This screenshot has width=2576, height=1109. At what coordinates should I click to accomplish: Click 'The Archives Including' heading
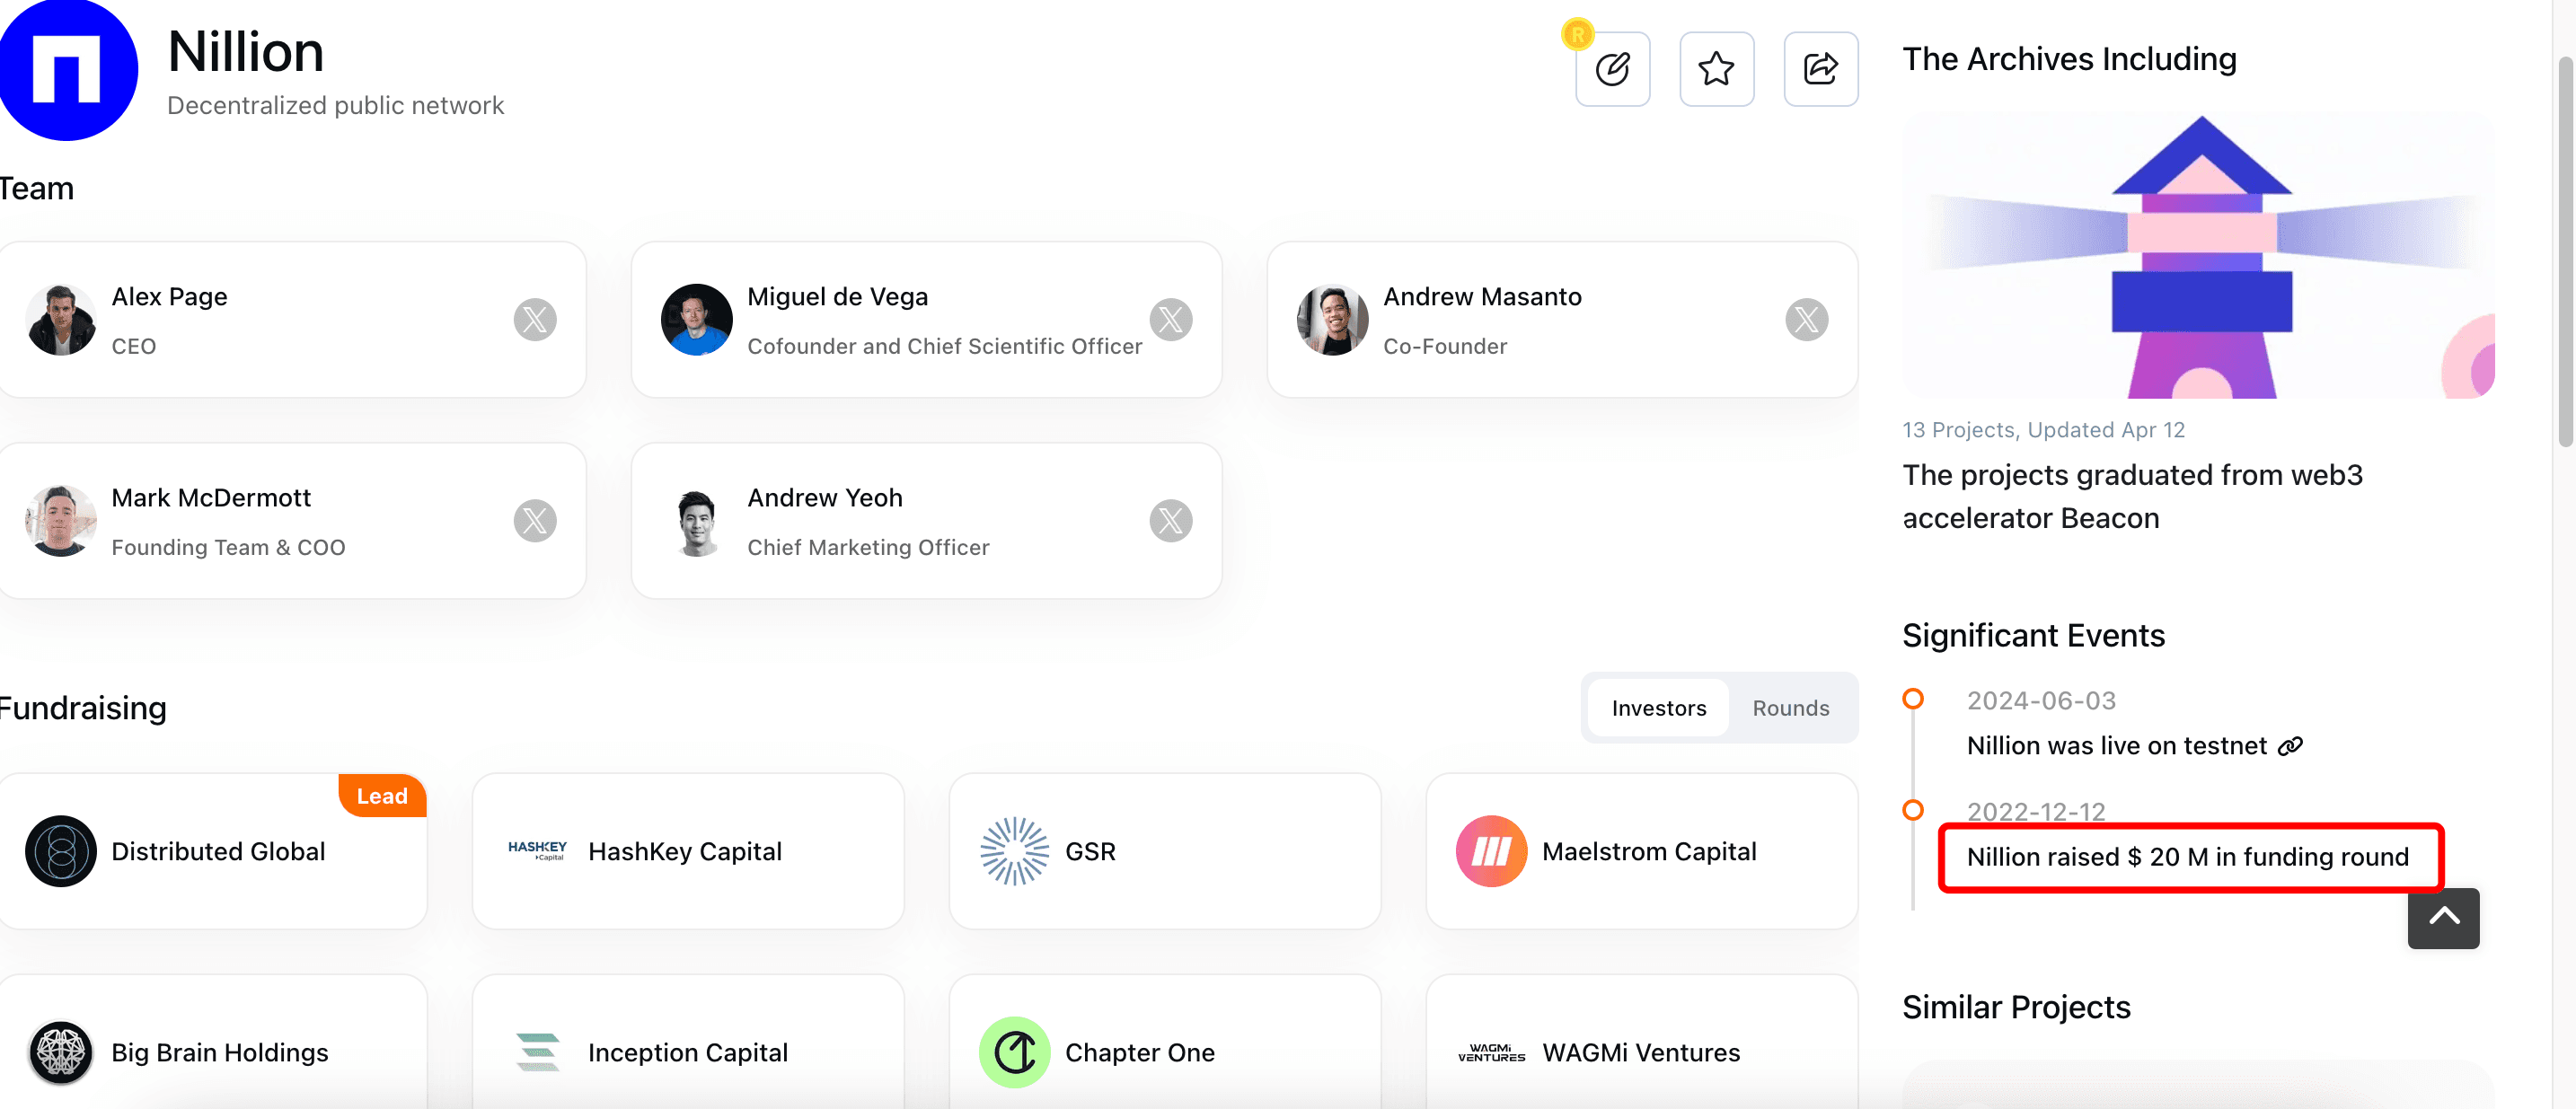tap(2069, 59)
